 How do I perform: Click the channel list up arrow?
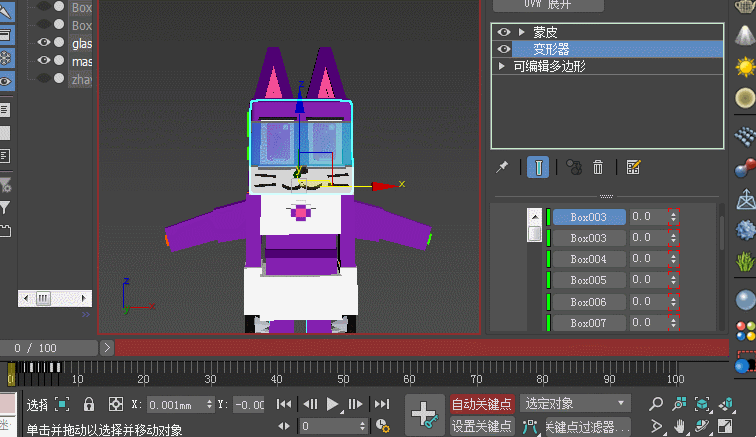tap(535, 217)
